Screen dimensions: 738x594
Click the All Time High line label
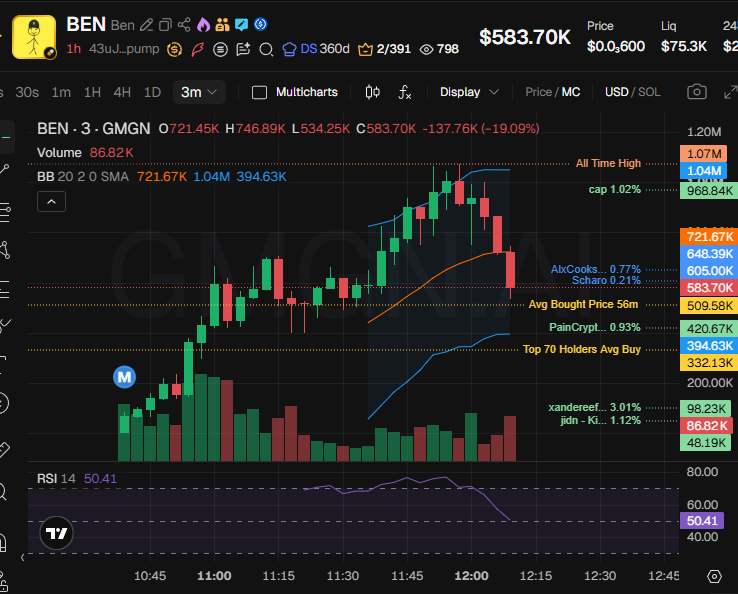point(608,163)
